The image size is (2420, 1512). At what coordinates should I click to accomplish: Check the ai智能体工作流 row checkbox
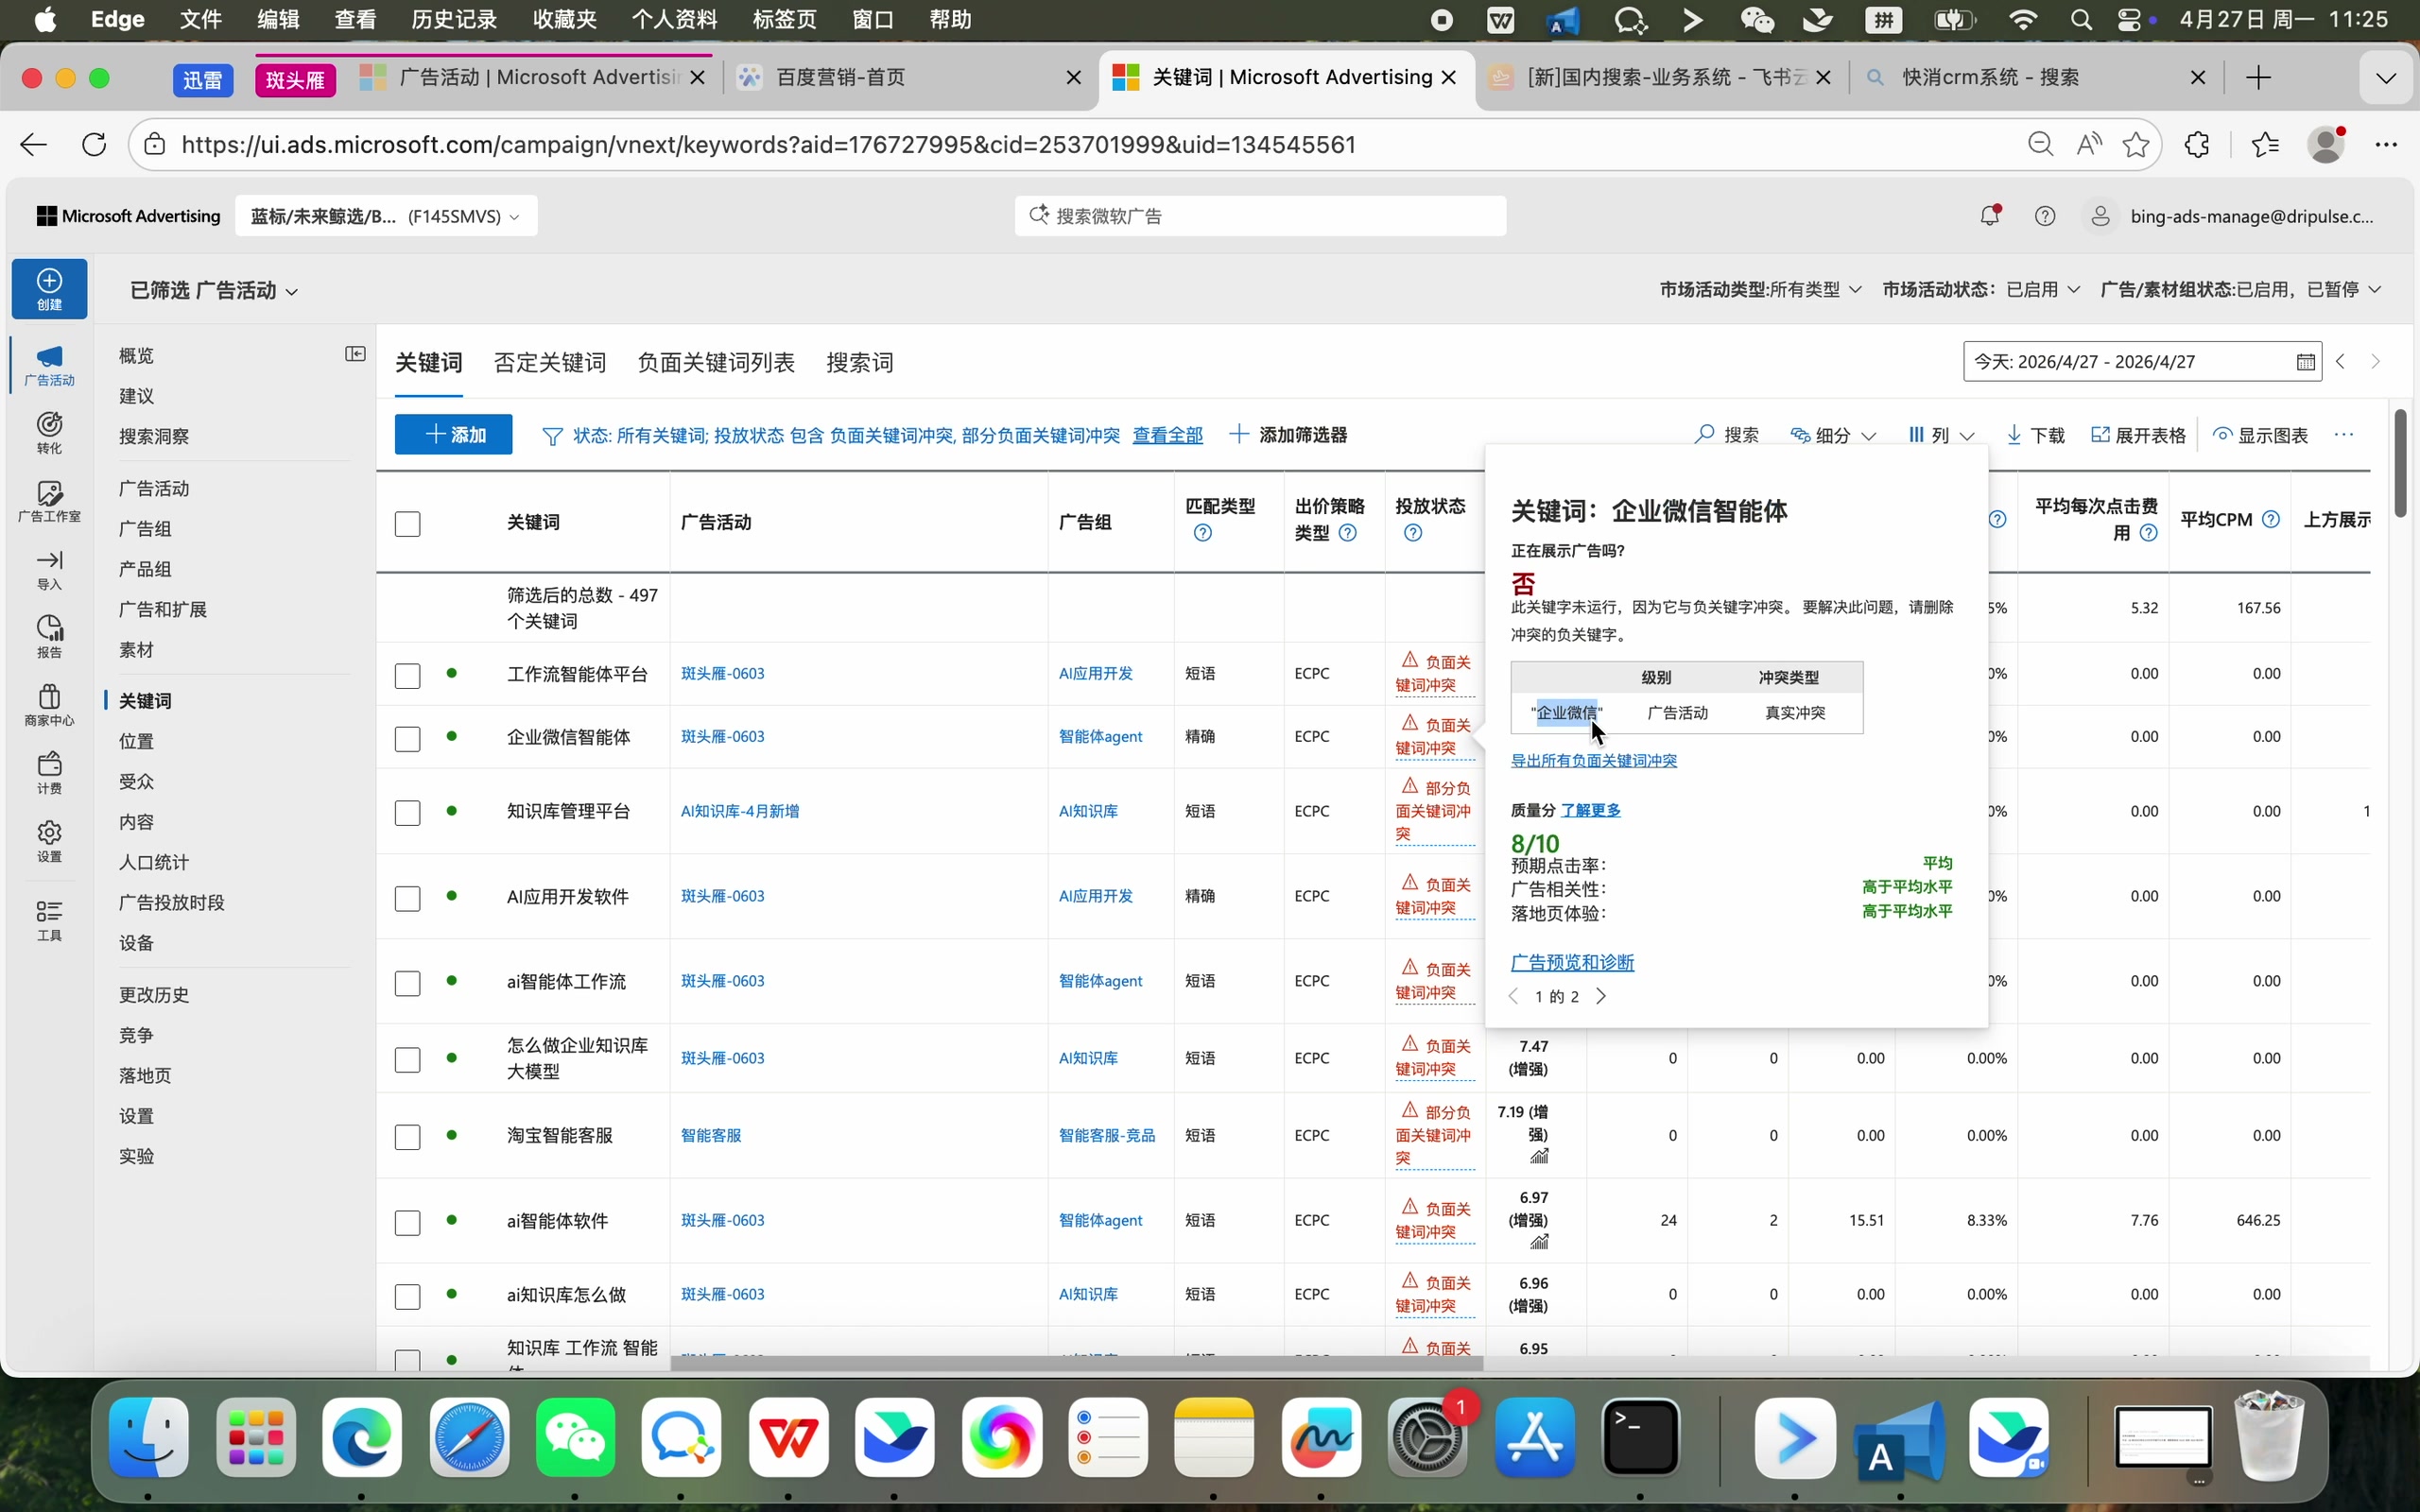[x=408, y=984]
